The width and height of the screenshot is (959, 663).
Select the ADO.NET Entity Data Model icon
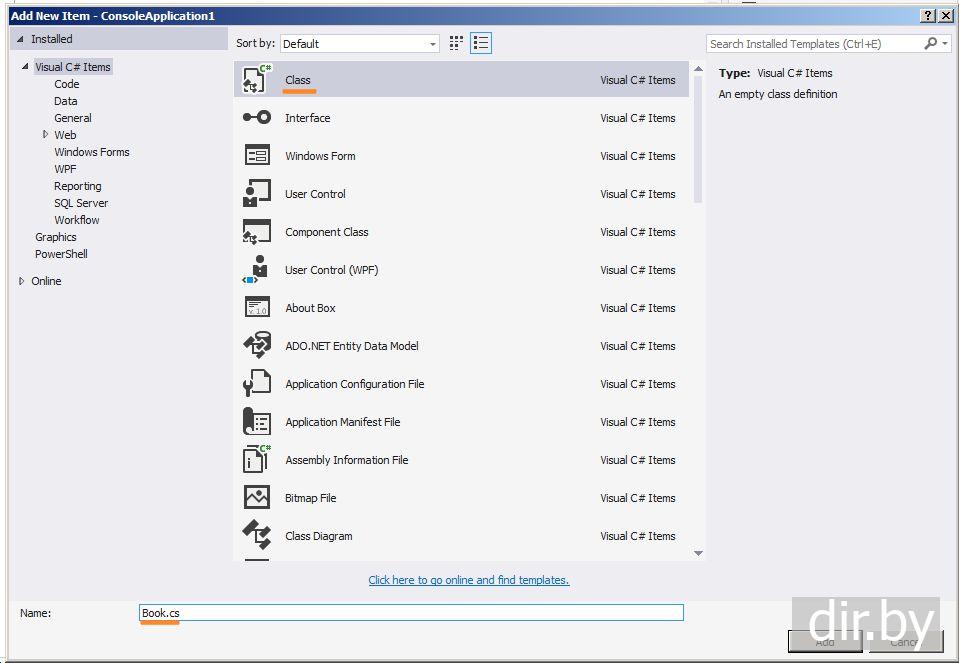[x=257, y=346]
